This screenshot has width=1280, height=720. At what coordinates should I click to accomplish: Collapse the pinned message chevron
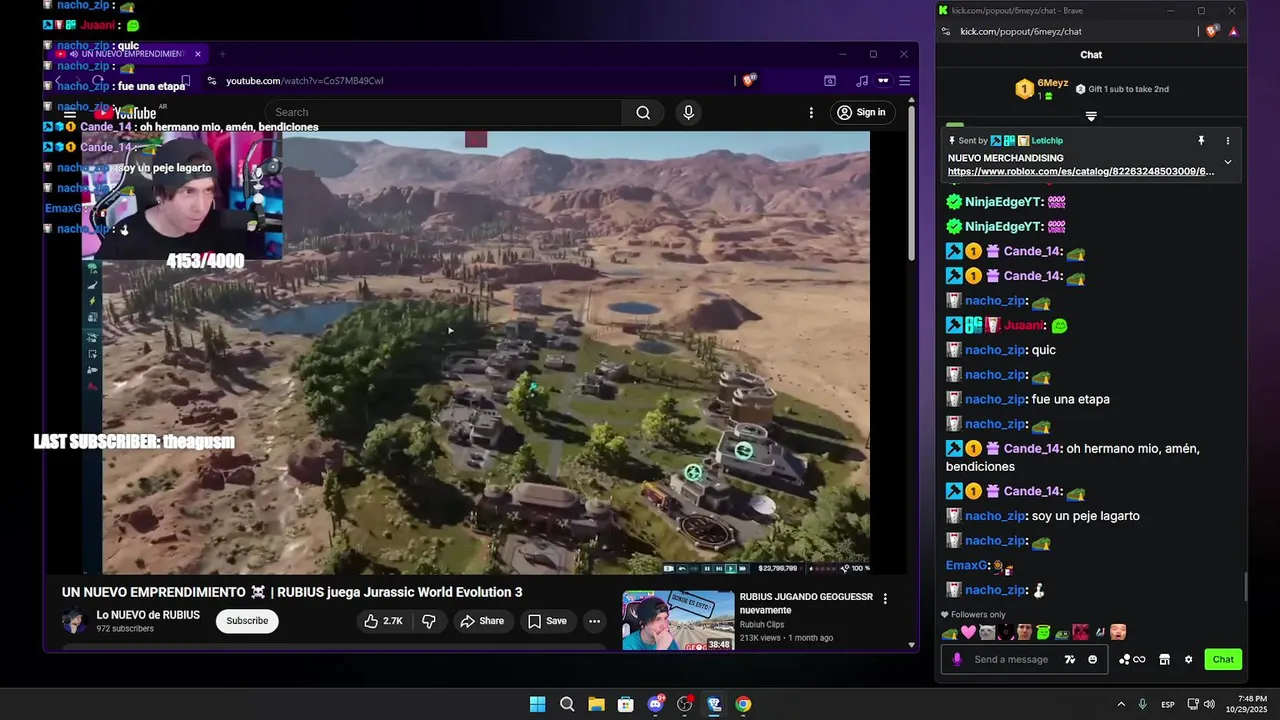(1228, 162)
